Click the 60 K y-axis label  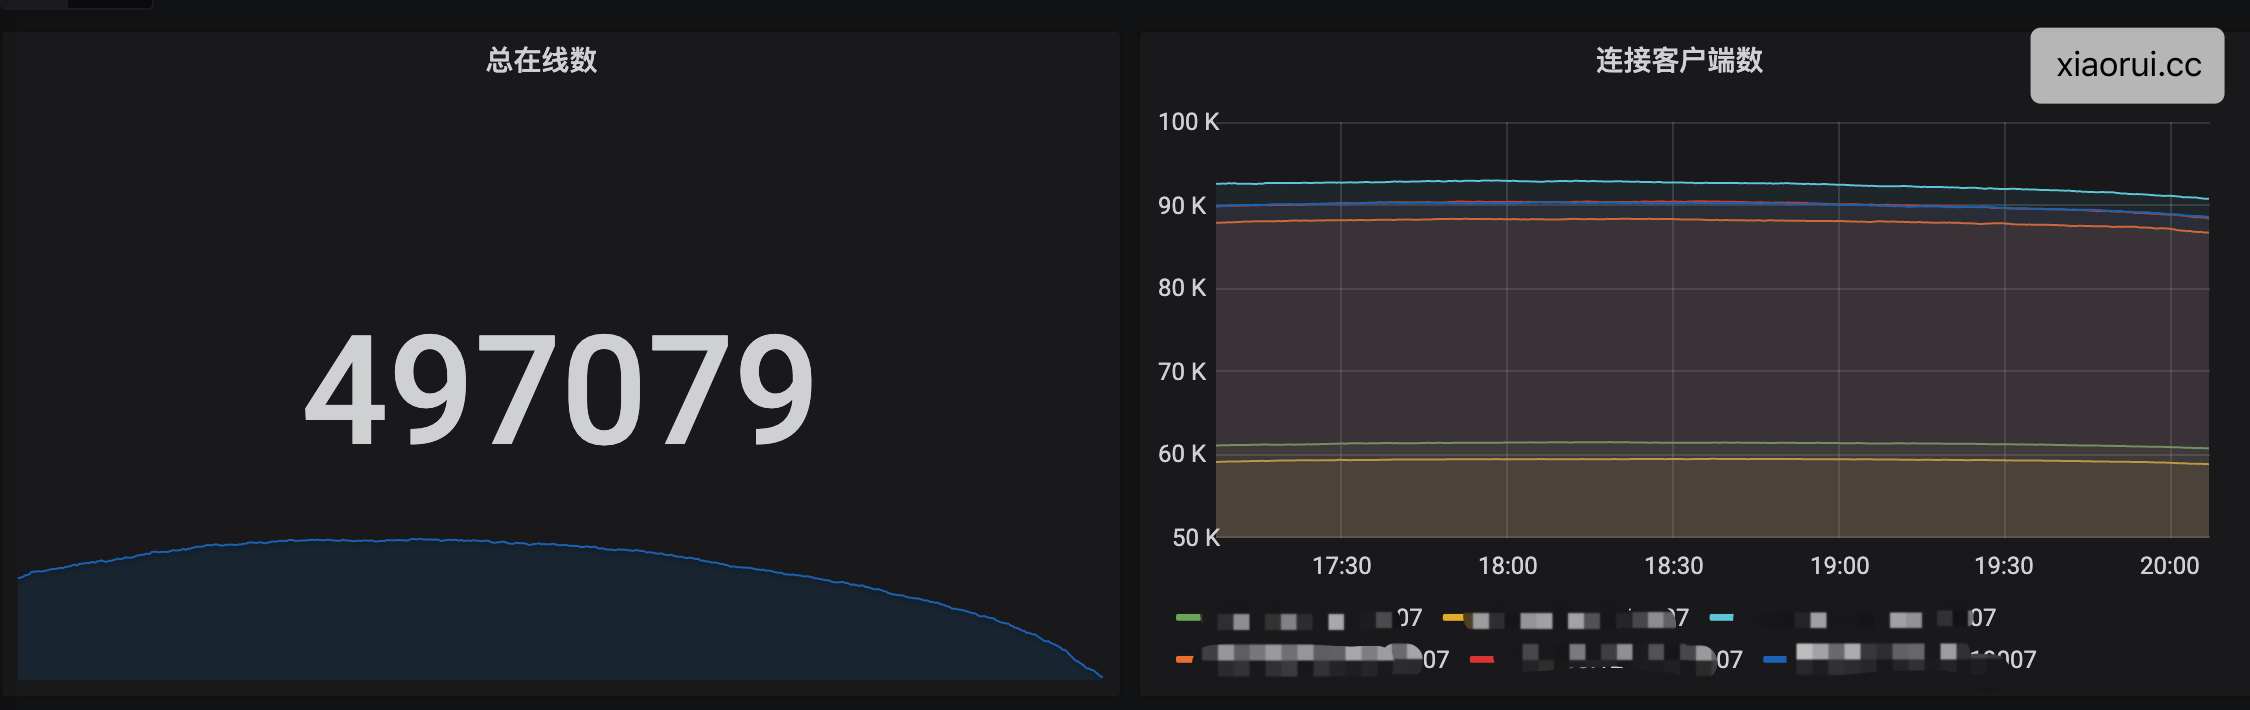1182,454
